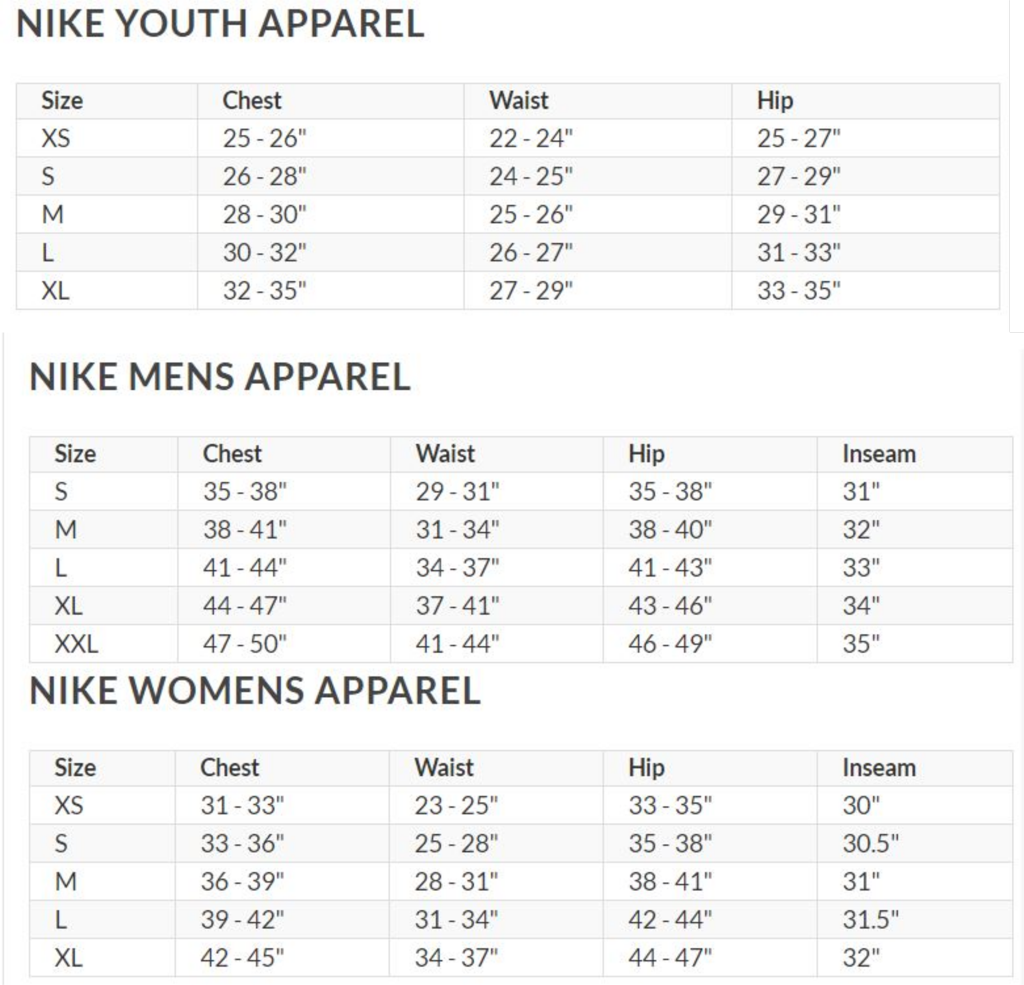Screen dimensions: 1024x985
Task: Click the NIKE MENS APPAREL heading
Action: pos(220,377)
